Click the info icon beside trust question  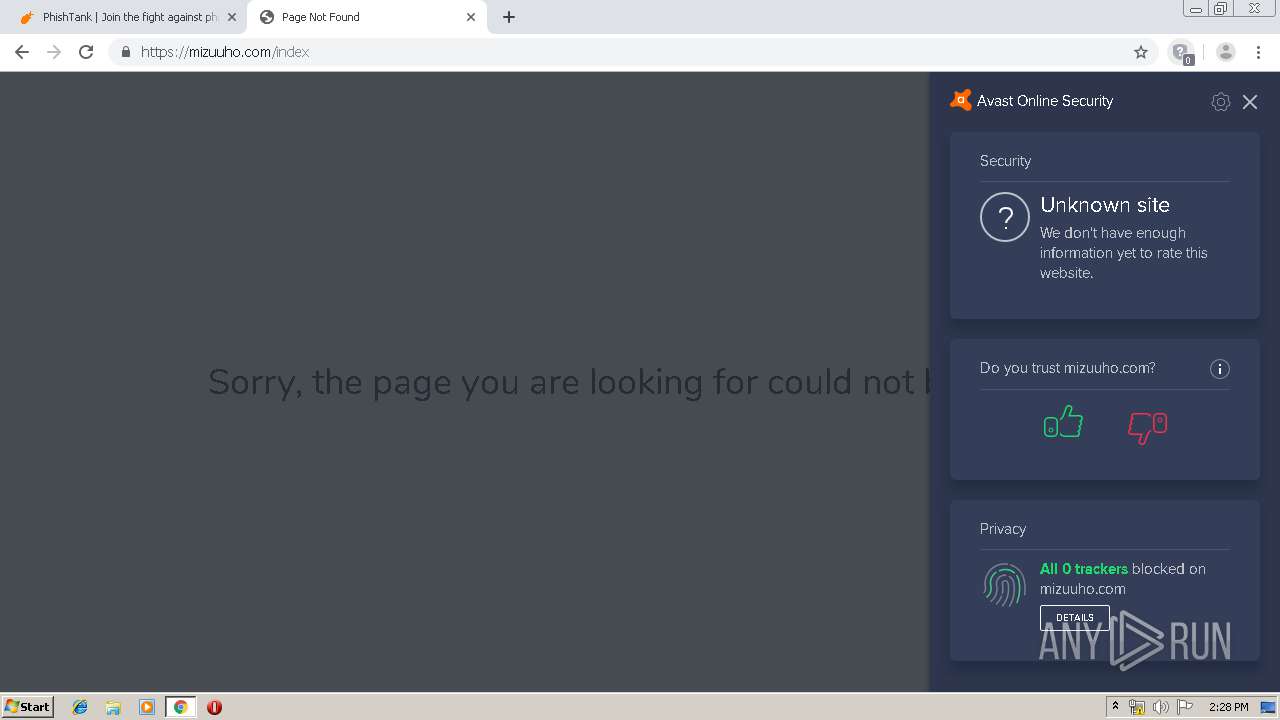coord(1220,369)
